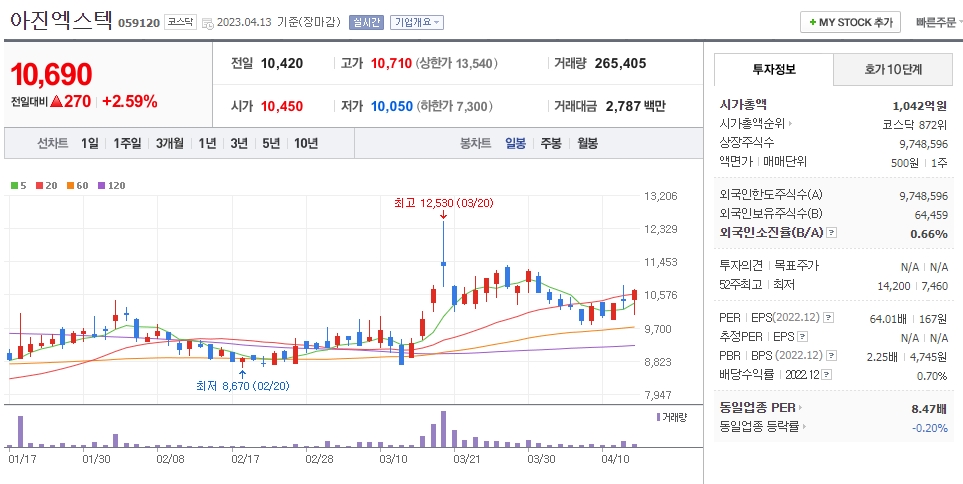The image size is (963, 484).
Task: Select the 10년 line chart period
Action: coord(306,144)
